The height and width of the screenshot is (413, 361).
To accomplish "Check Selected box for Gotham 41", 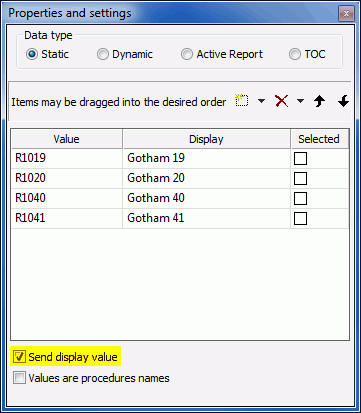I will [300, 219].
